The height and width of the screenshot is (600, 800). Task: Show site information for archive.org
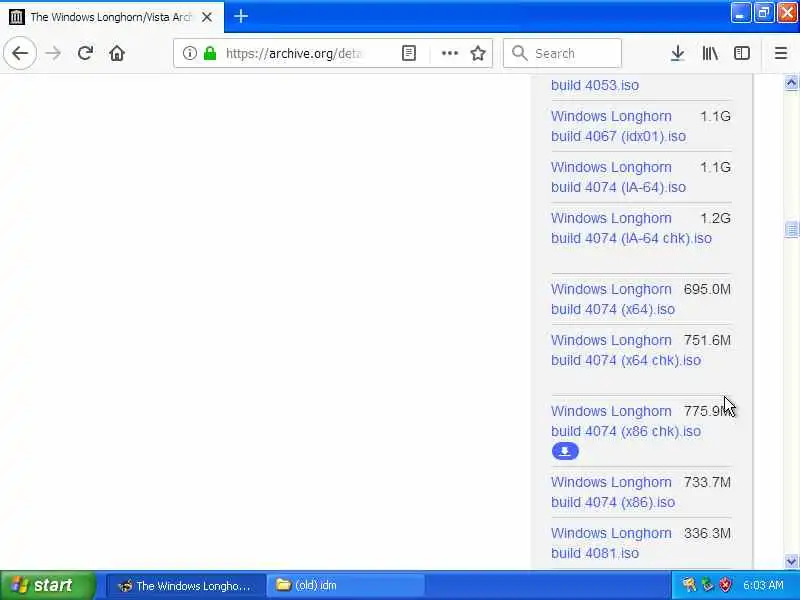point(189,53)
